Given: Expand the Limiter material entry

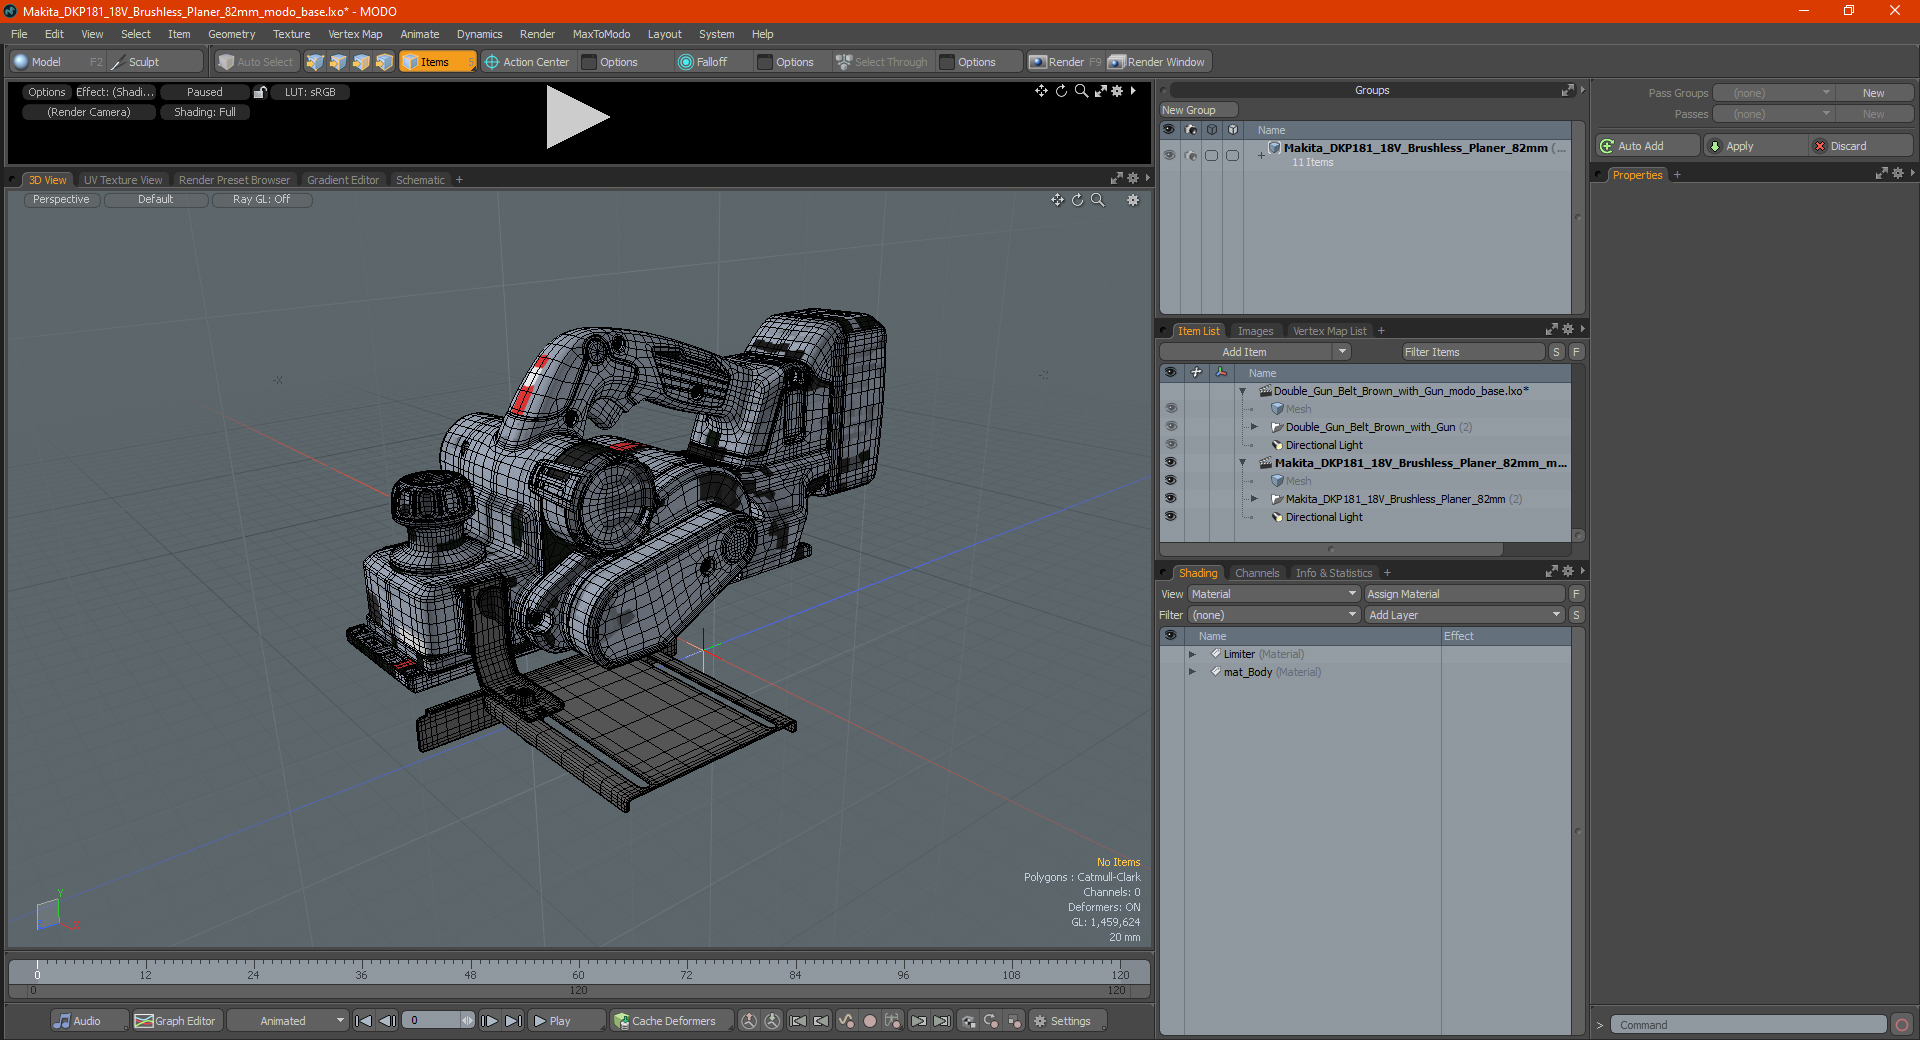Looking at the screenshot, I should coord(1192,654).
